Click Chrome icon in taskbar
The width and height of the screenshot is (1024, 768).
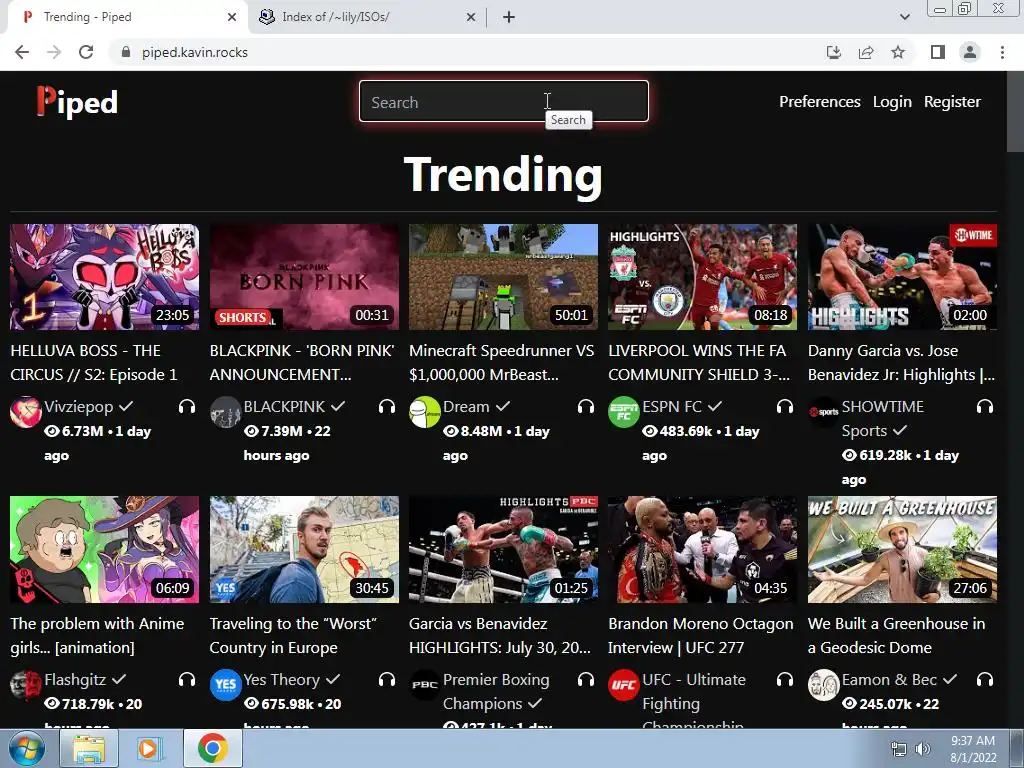click(x=212, y=748)
